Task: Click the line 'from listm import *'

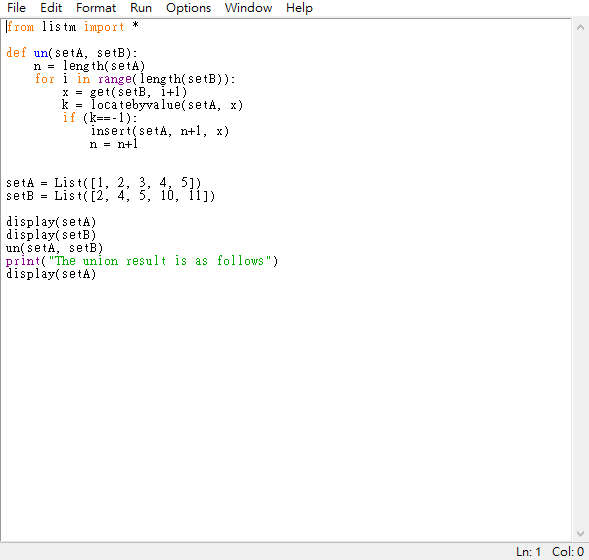Action: click(72, 27)
